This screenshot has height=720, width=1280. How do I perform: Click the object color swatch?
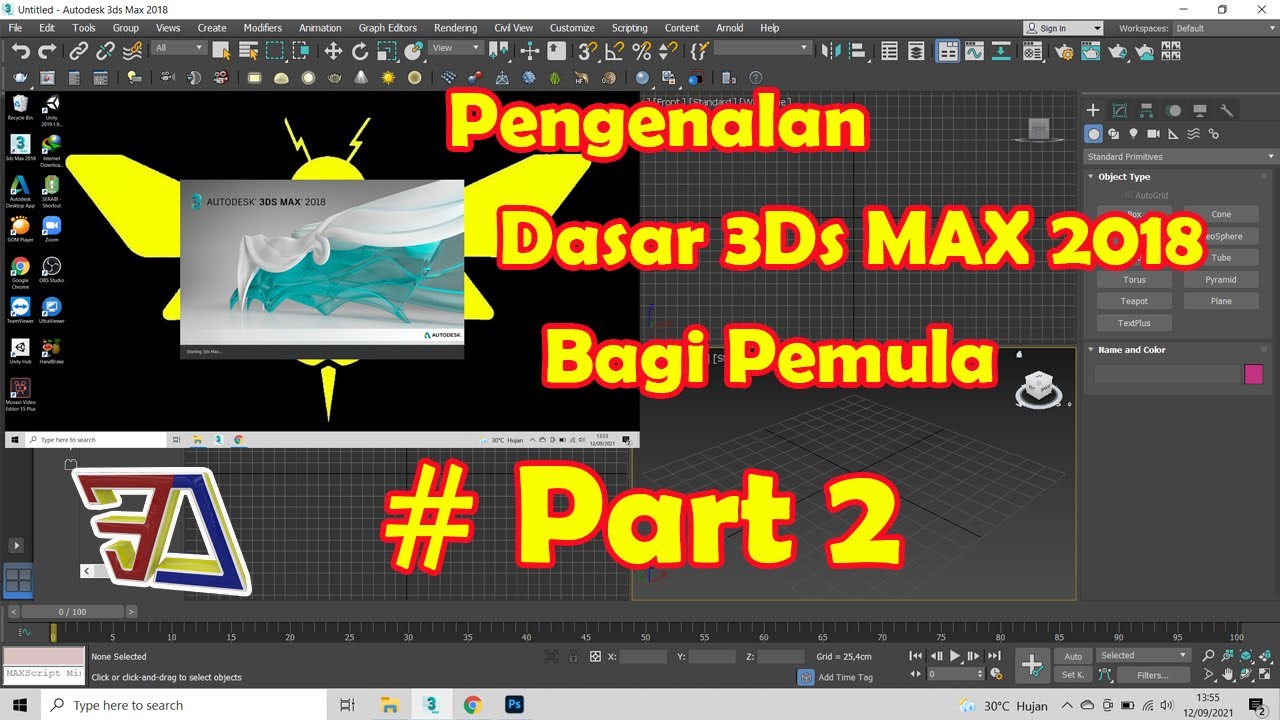pos(1253,374)
